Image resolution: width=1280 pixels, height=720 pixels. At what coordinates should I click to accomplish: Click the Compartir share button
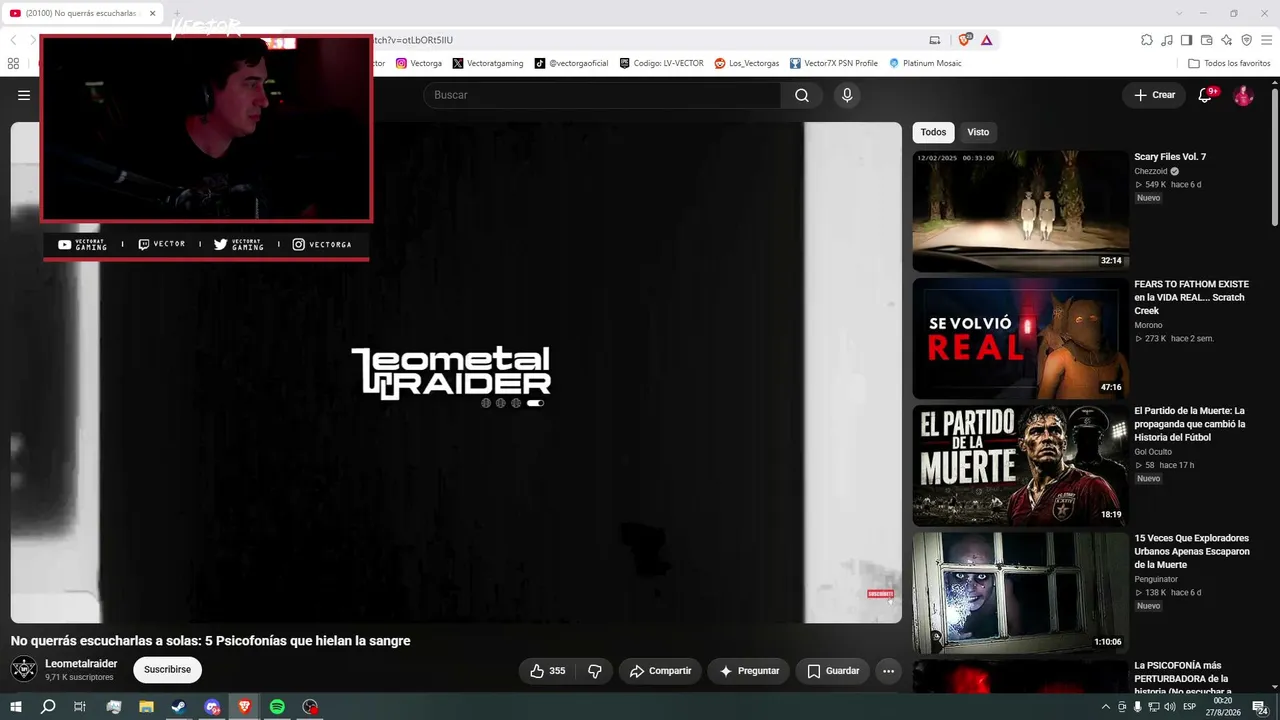pos(660,671)
